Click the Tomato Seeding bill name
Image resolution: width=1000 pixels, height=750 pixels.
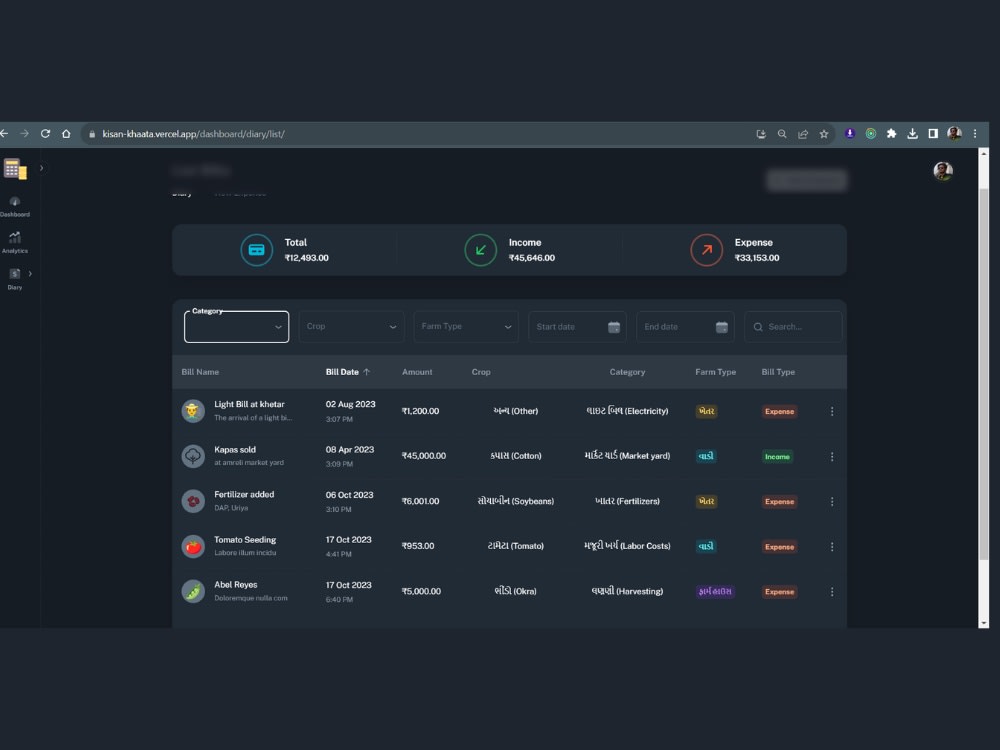click(245, 540)
